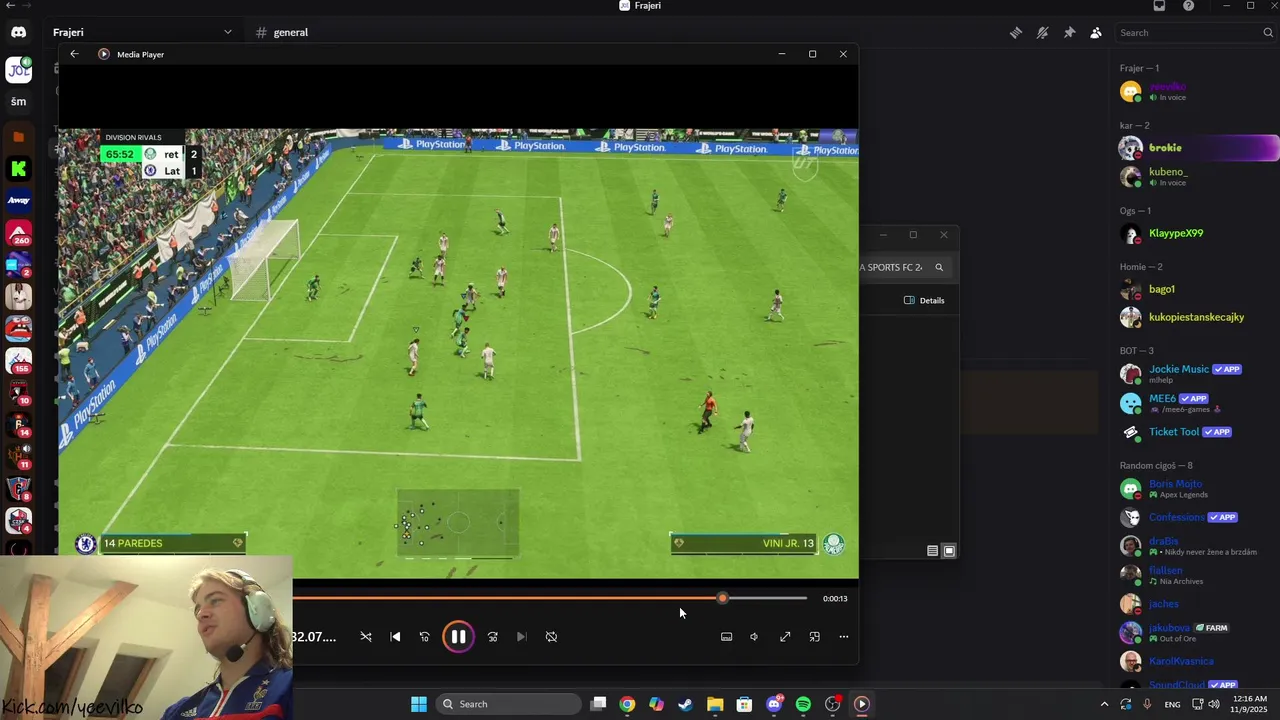Open the general channel header
Image resolution: width=1280 pixels, height=720 pixels.
click(x=281, y=32)
